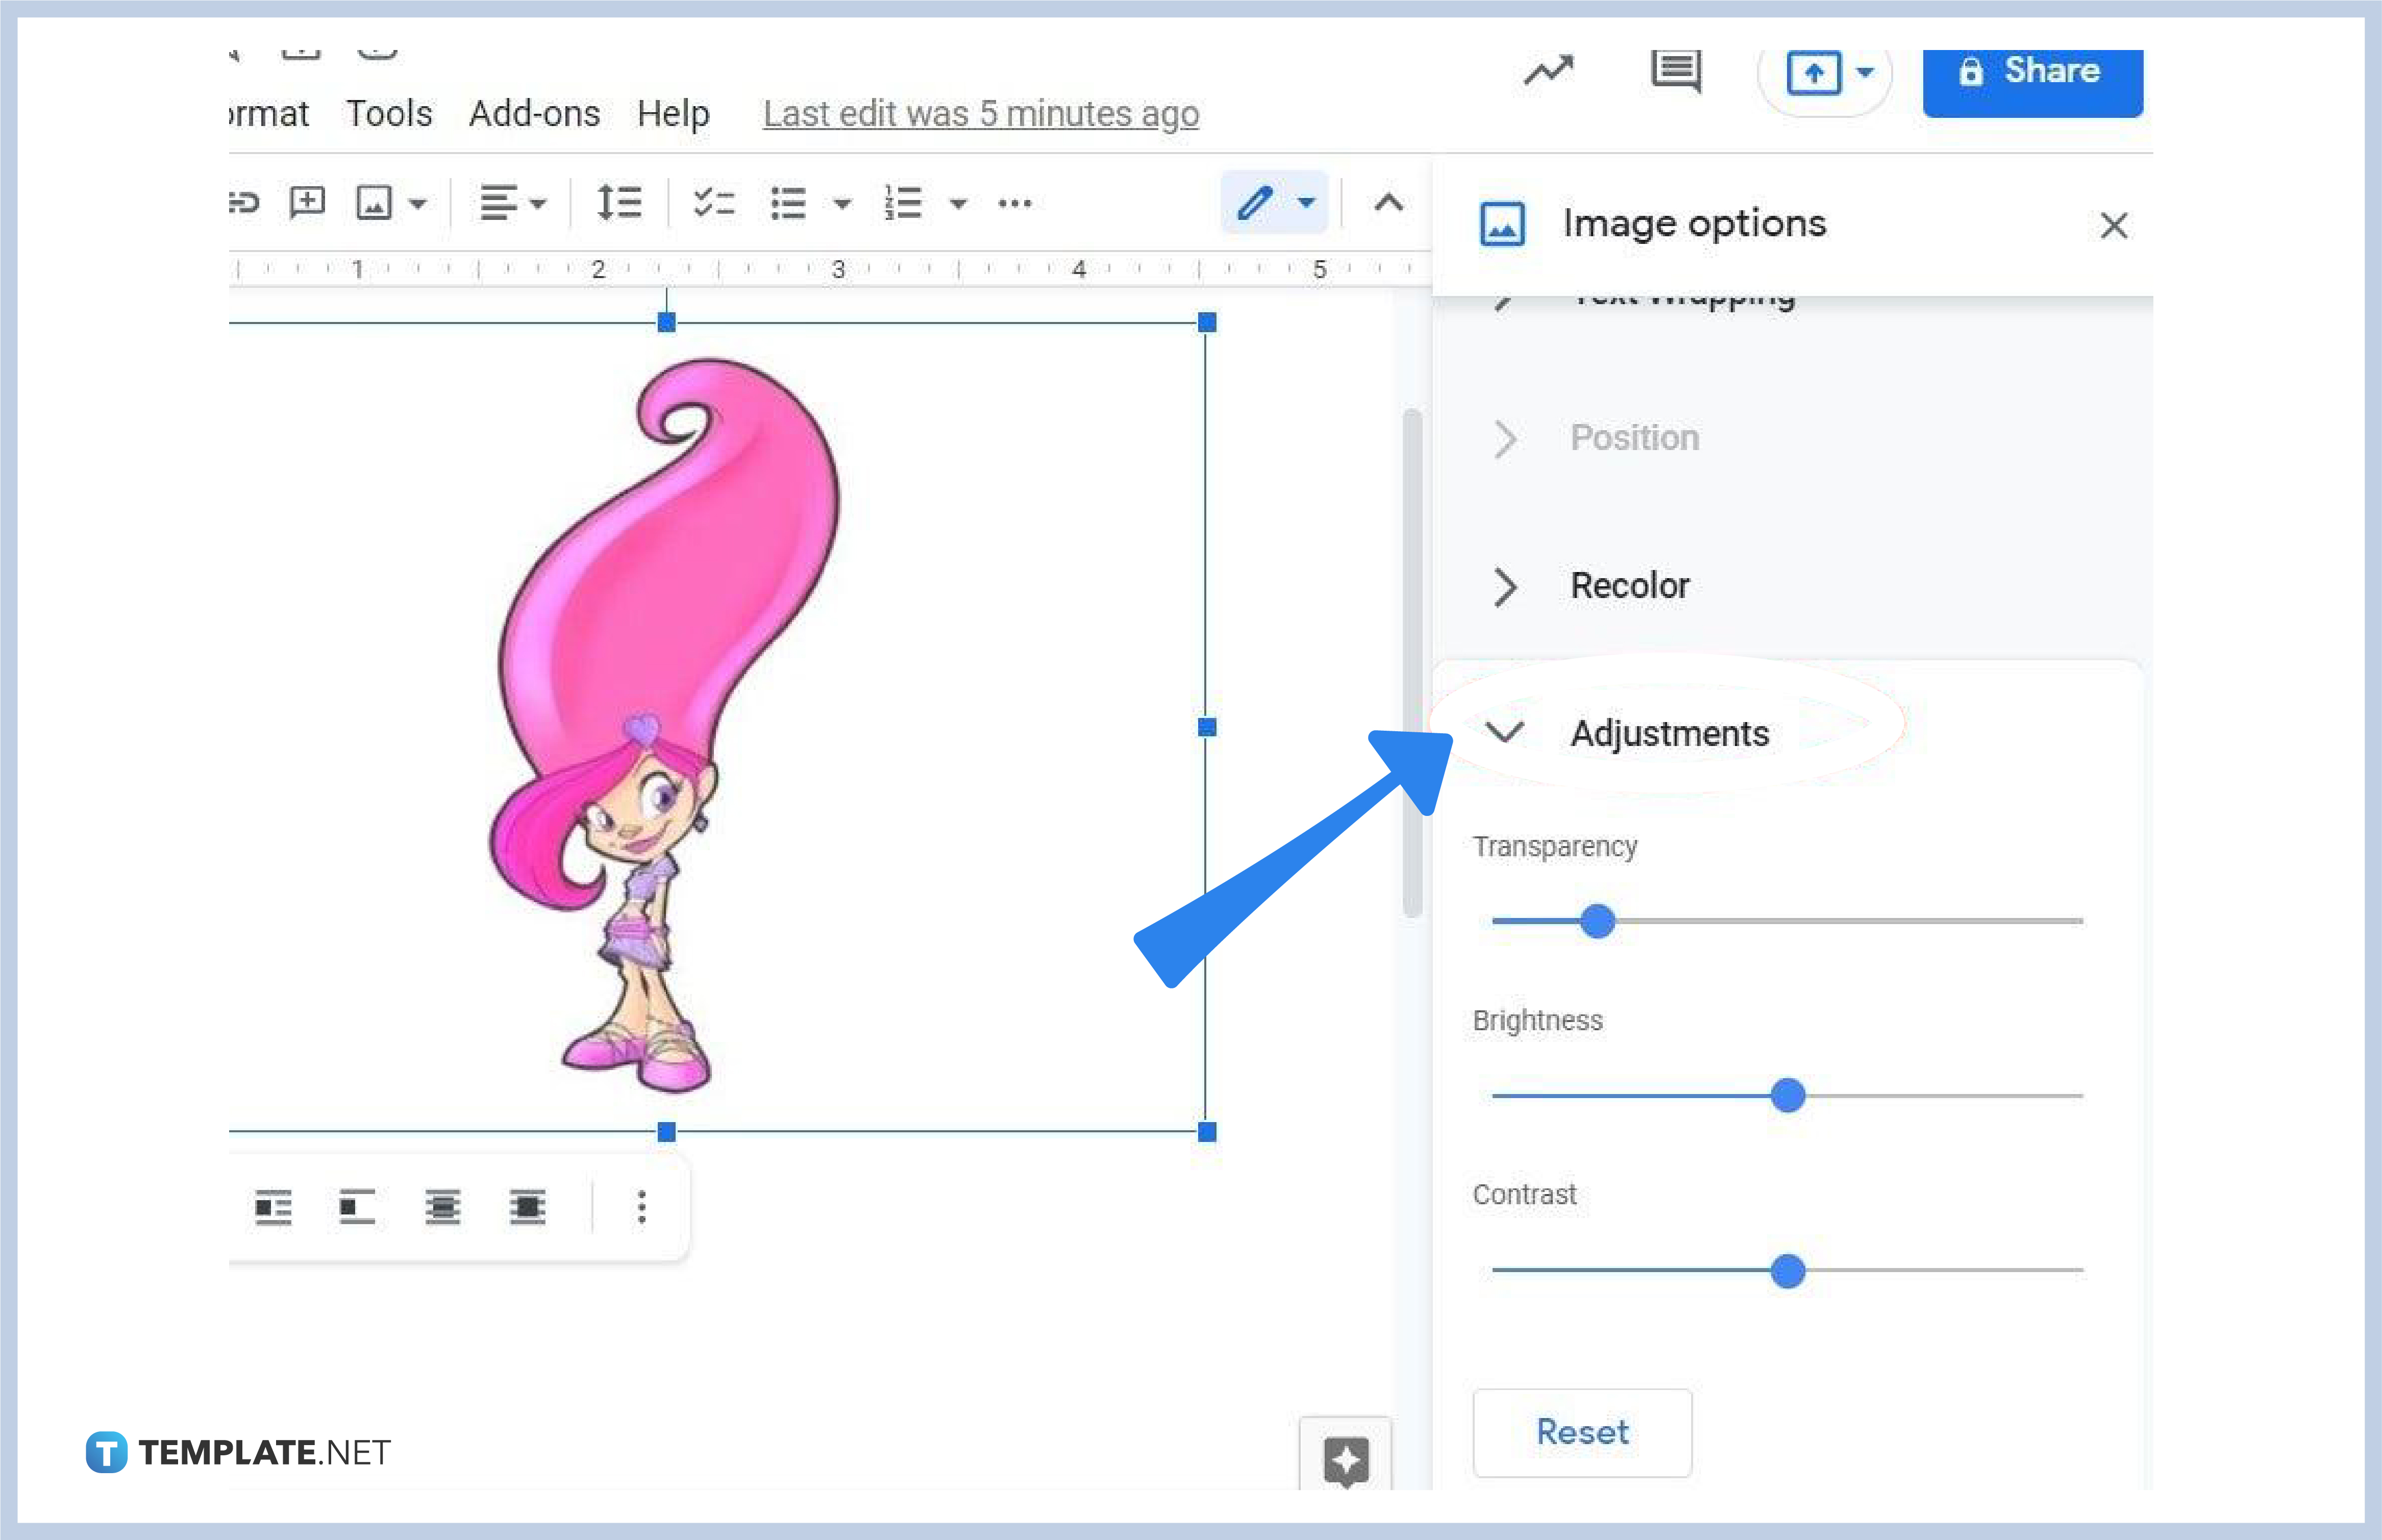Enable Wrap text around the image

(356, 1207)
